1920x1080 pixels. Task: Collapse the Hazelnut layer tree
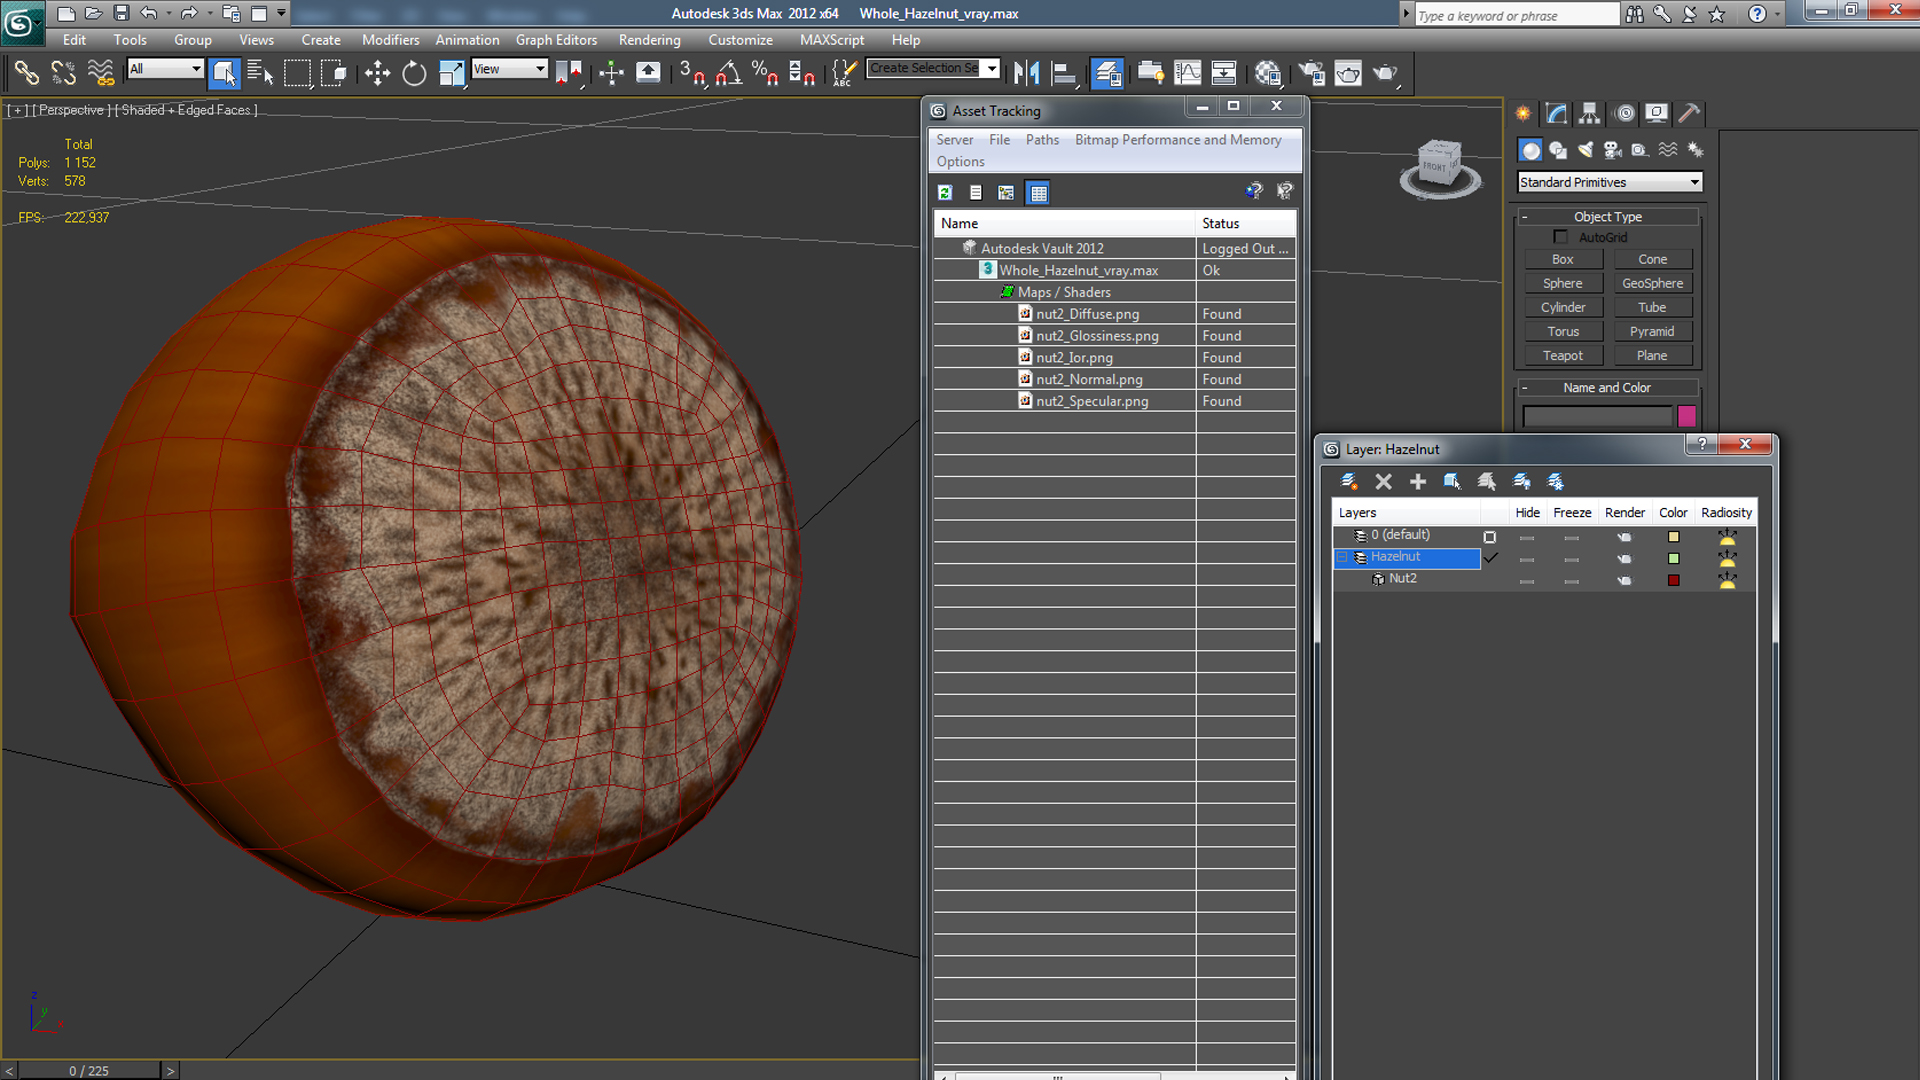pos(1343,557)
